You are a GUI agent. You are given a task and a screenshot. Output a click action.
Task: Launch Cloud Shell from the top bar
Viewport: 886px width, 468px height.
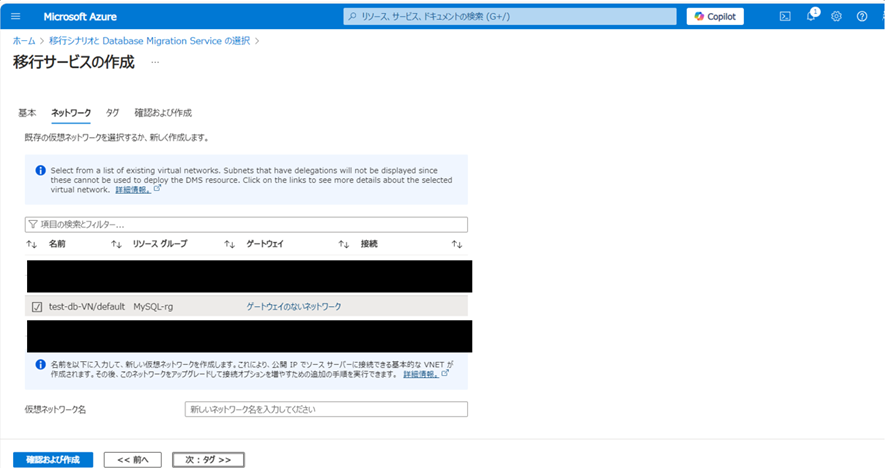point(786,16)
